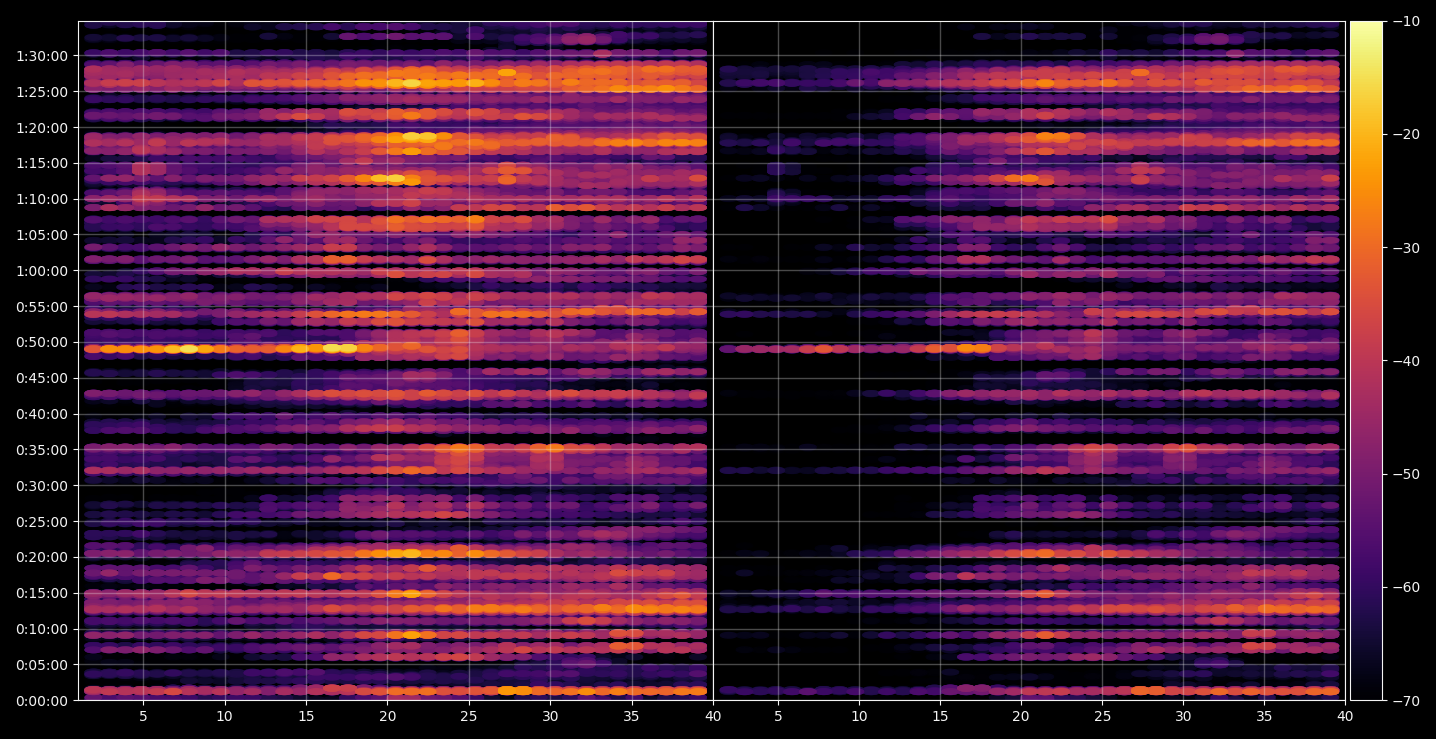Screen dimensions: 1436x739
Task: Click x-axis label 25 under the left heatmap
Action: (469, 716)
